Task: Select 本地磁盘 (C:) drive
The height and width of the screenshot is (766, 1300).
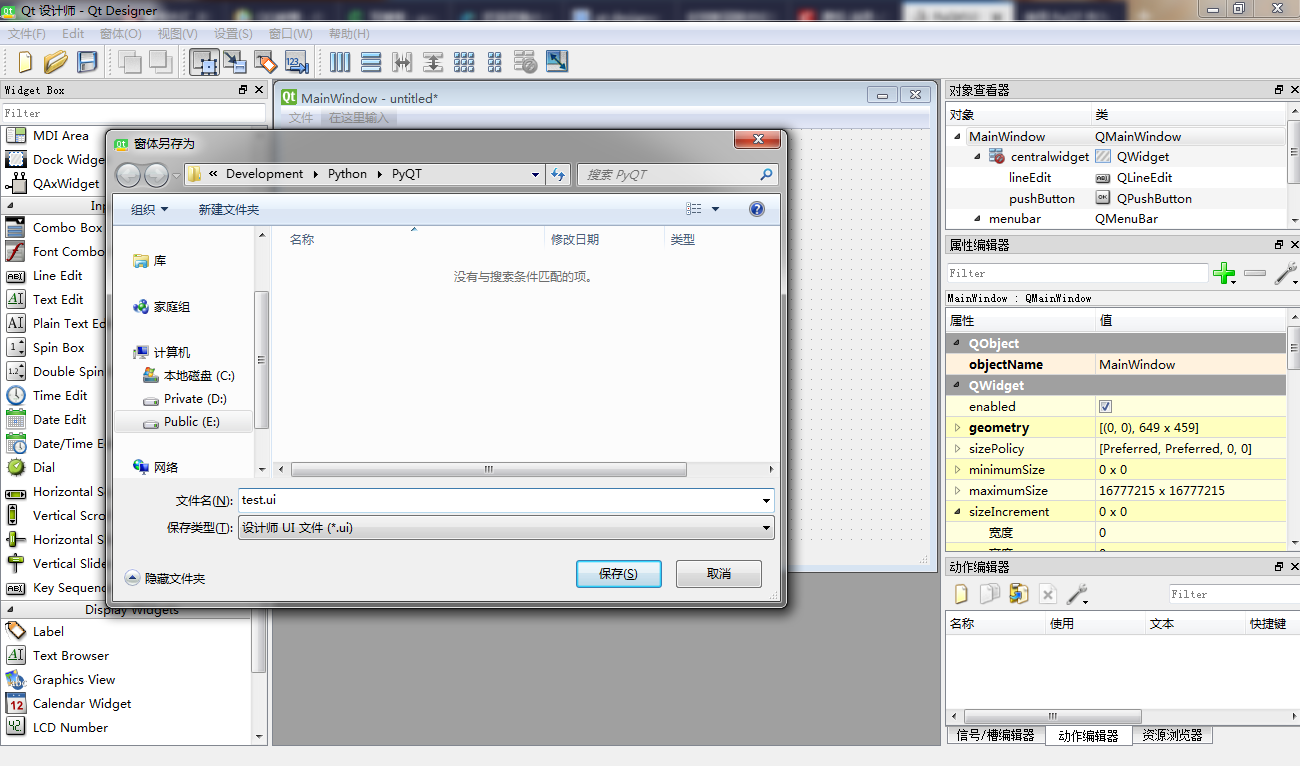Action: point(189,375)
